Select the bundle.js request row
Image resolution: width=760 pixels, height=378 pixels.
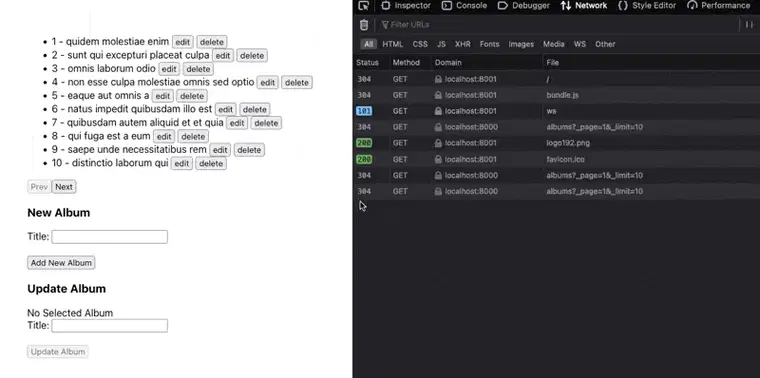[556, 95]
